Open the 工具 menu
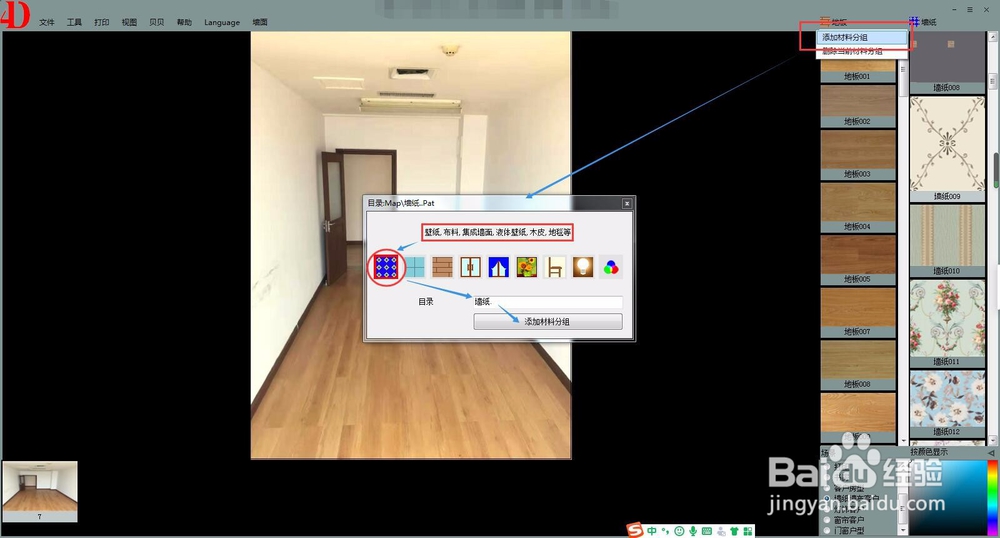The height and width of the screenshot is (538, 1000). [74, 22]
